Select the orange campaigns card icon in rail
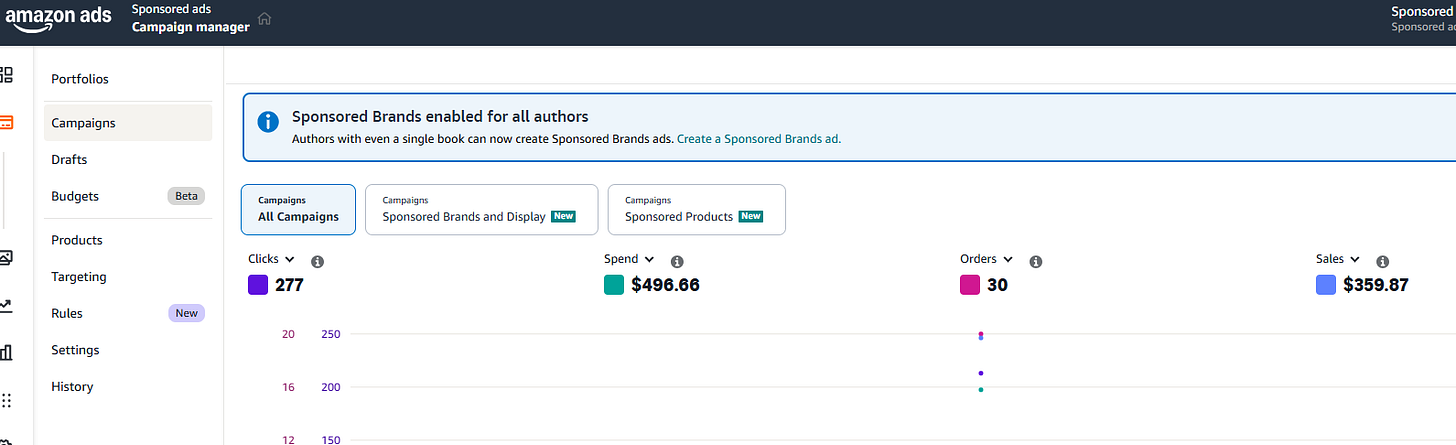The height and width of the screenshot is (445, 1456). pos(6,123)
